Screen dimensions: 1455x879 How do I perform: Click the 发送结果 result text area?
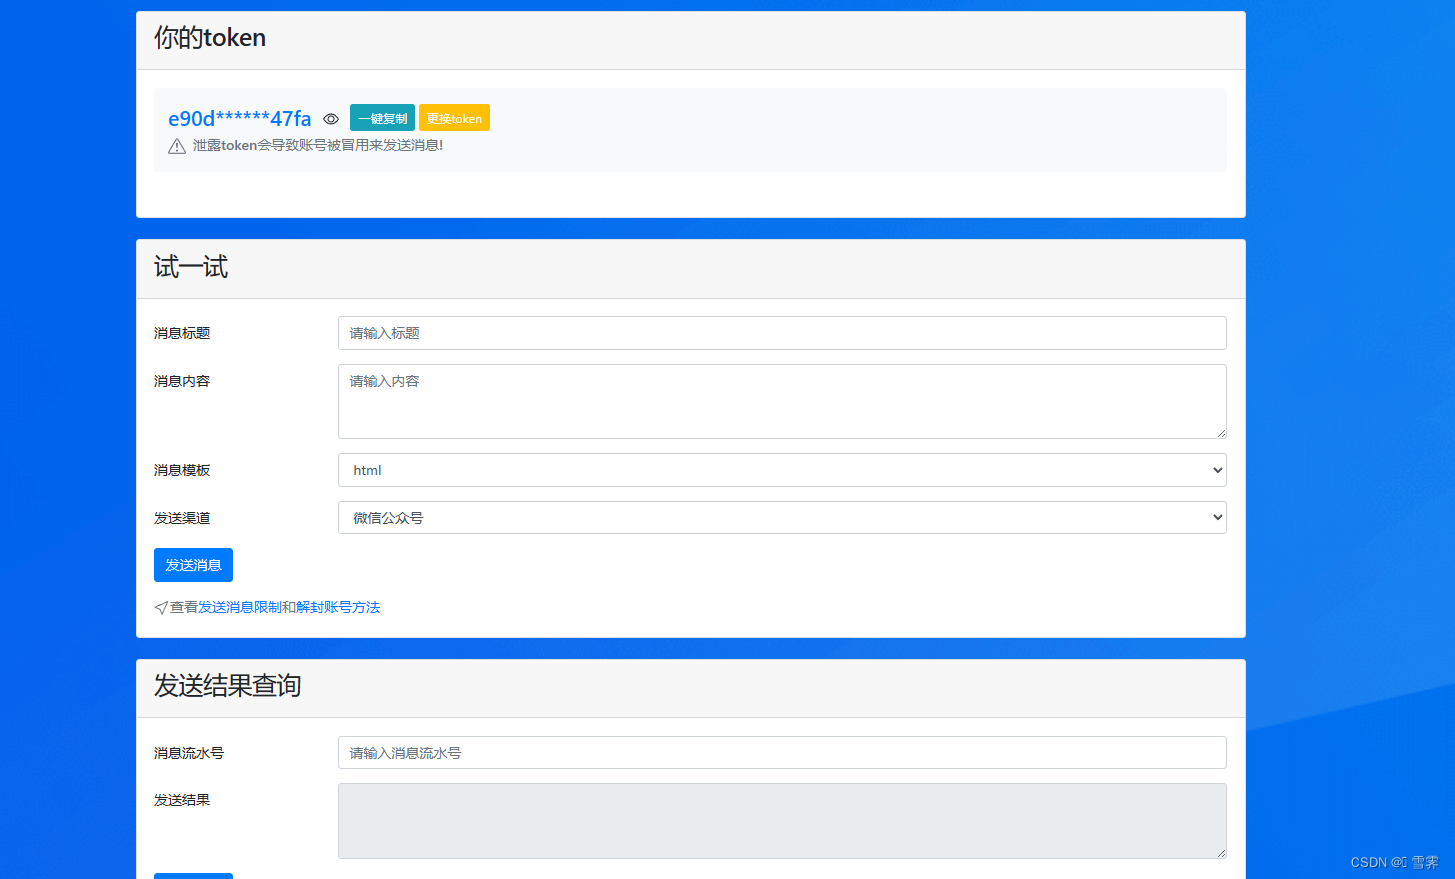point(782,821)
